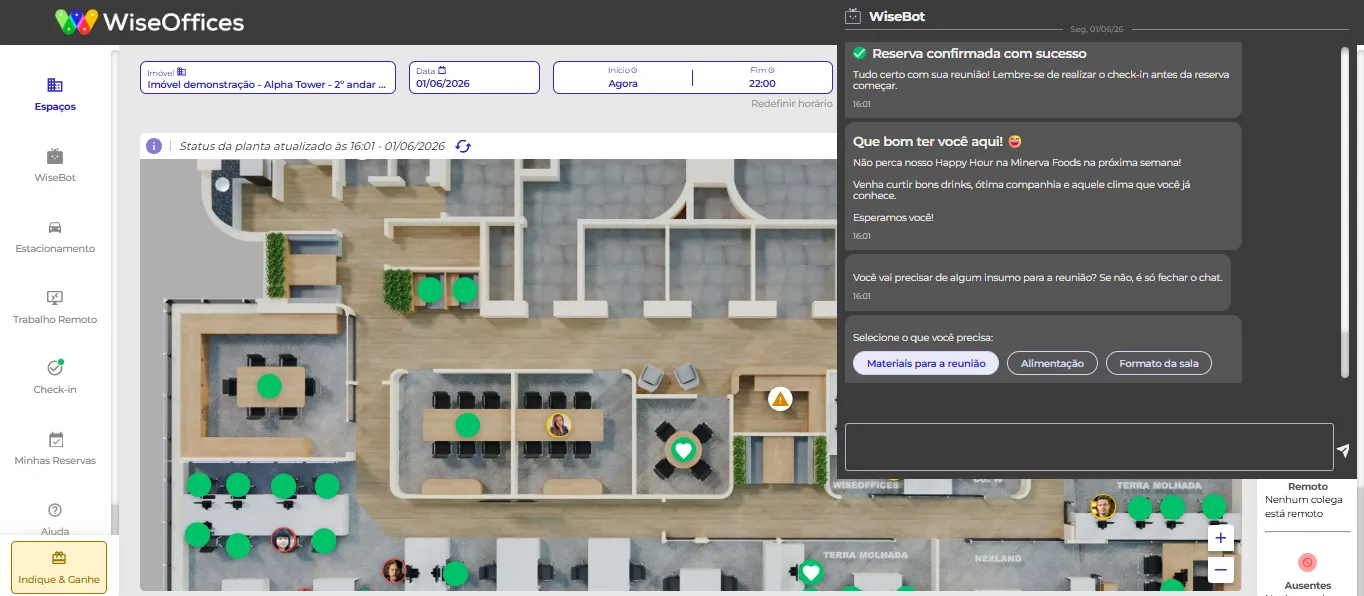1364x596 pixels.
Task: Click the WiseBot chat message input field
Action: pos(1089,447)
